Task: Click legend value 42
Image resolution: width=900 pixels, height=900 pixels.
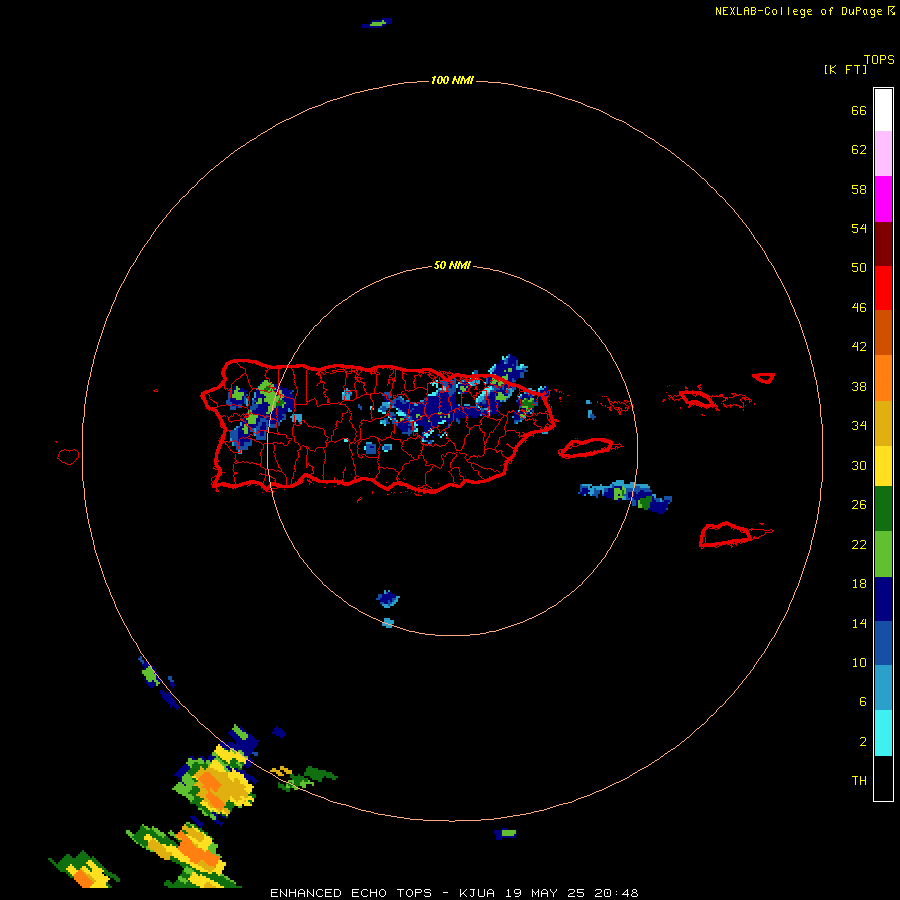Action: (x=859, y=347)
